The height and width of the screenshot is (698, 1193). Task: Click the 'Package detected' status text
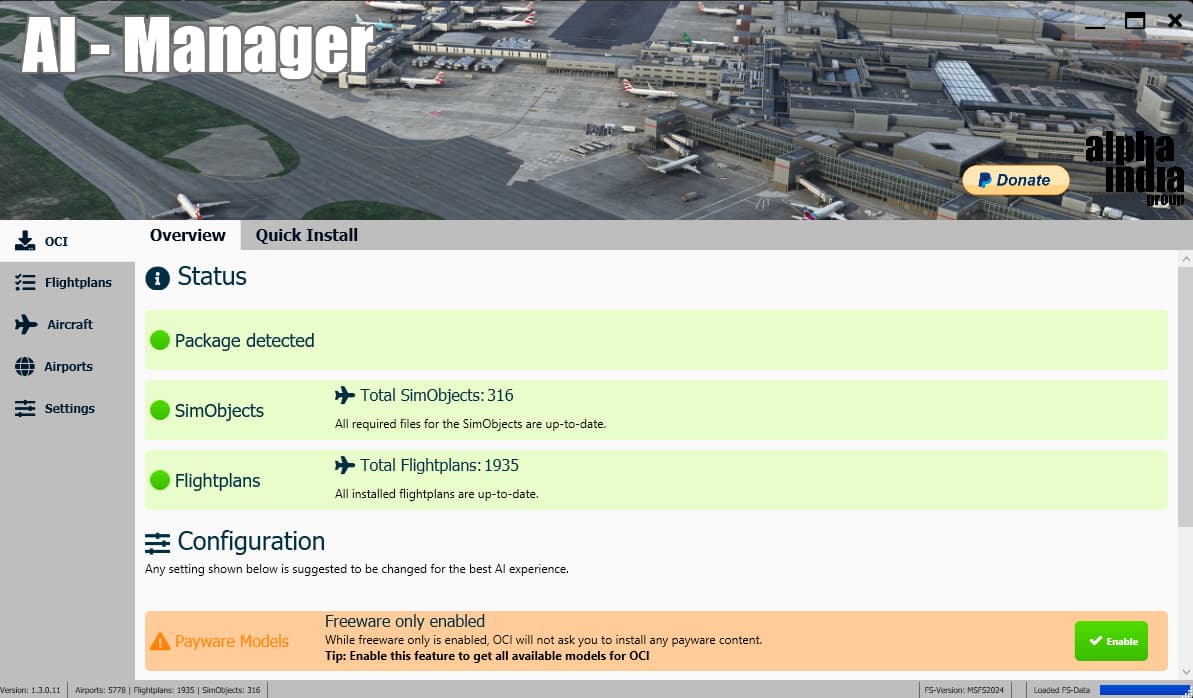[244, 340]
